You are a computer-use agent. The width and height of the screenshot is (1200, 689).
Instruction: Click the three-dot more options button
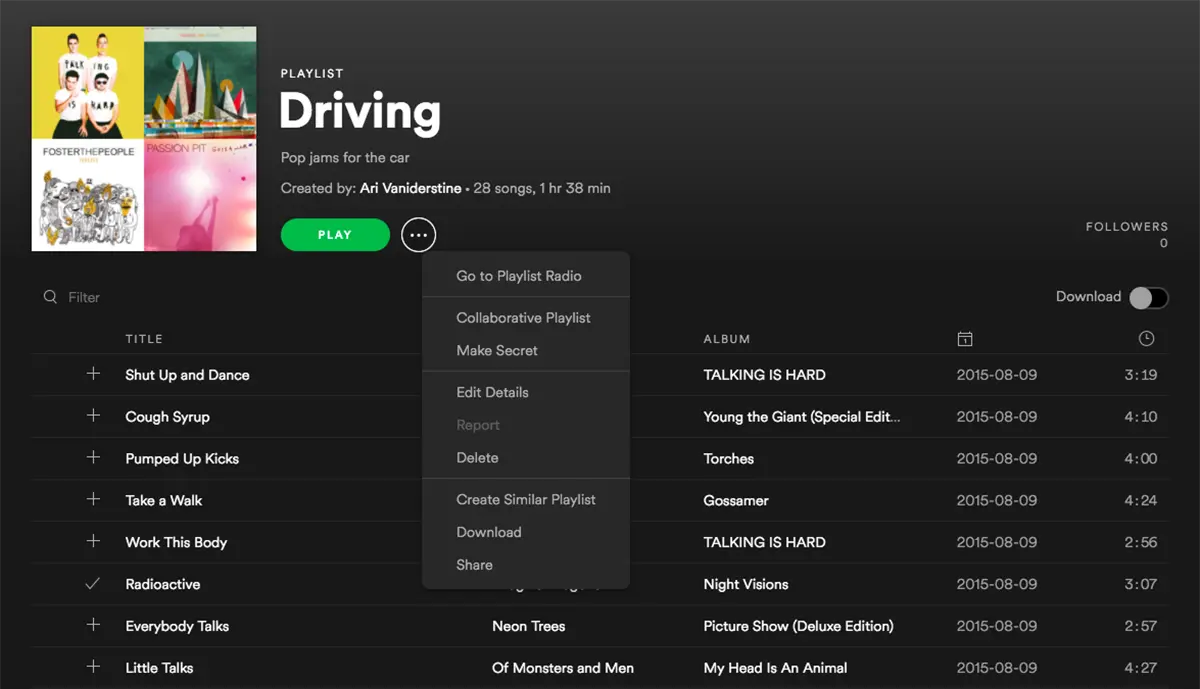418,235
